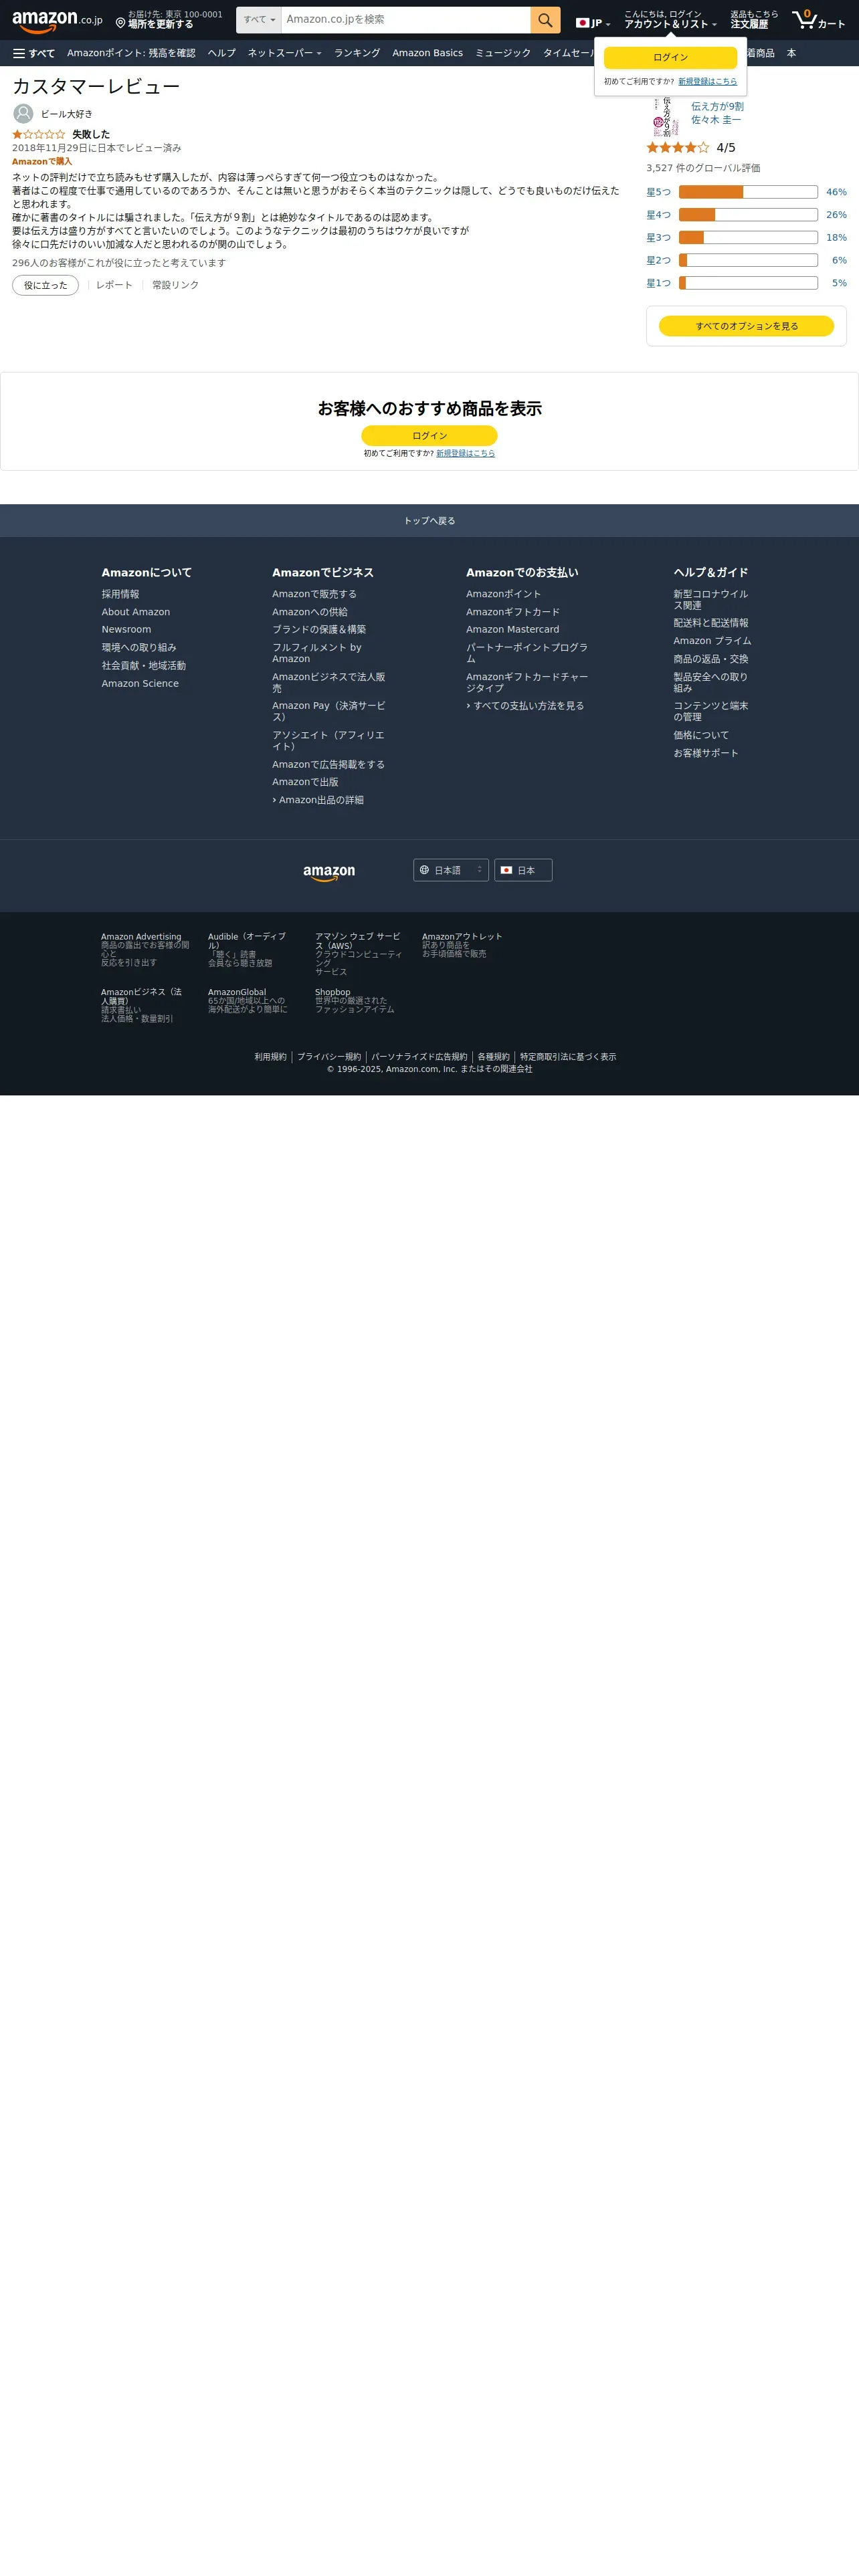Screen dimensions: 859x2576
Task: Click 新規登録はこちら under recommendations
Action: (x=465, y=454)
